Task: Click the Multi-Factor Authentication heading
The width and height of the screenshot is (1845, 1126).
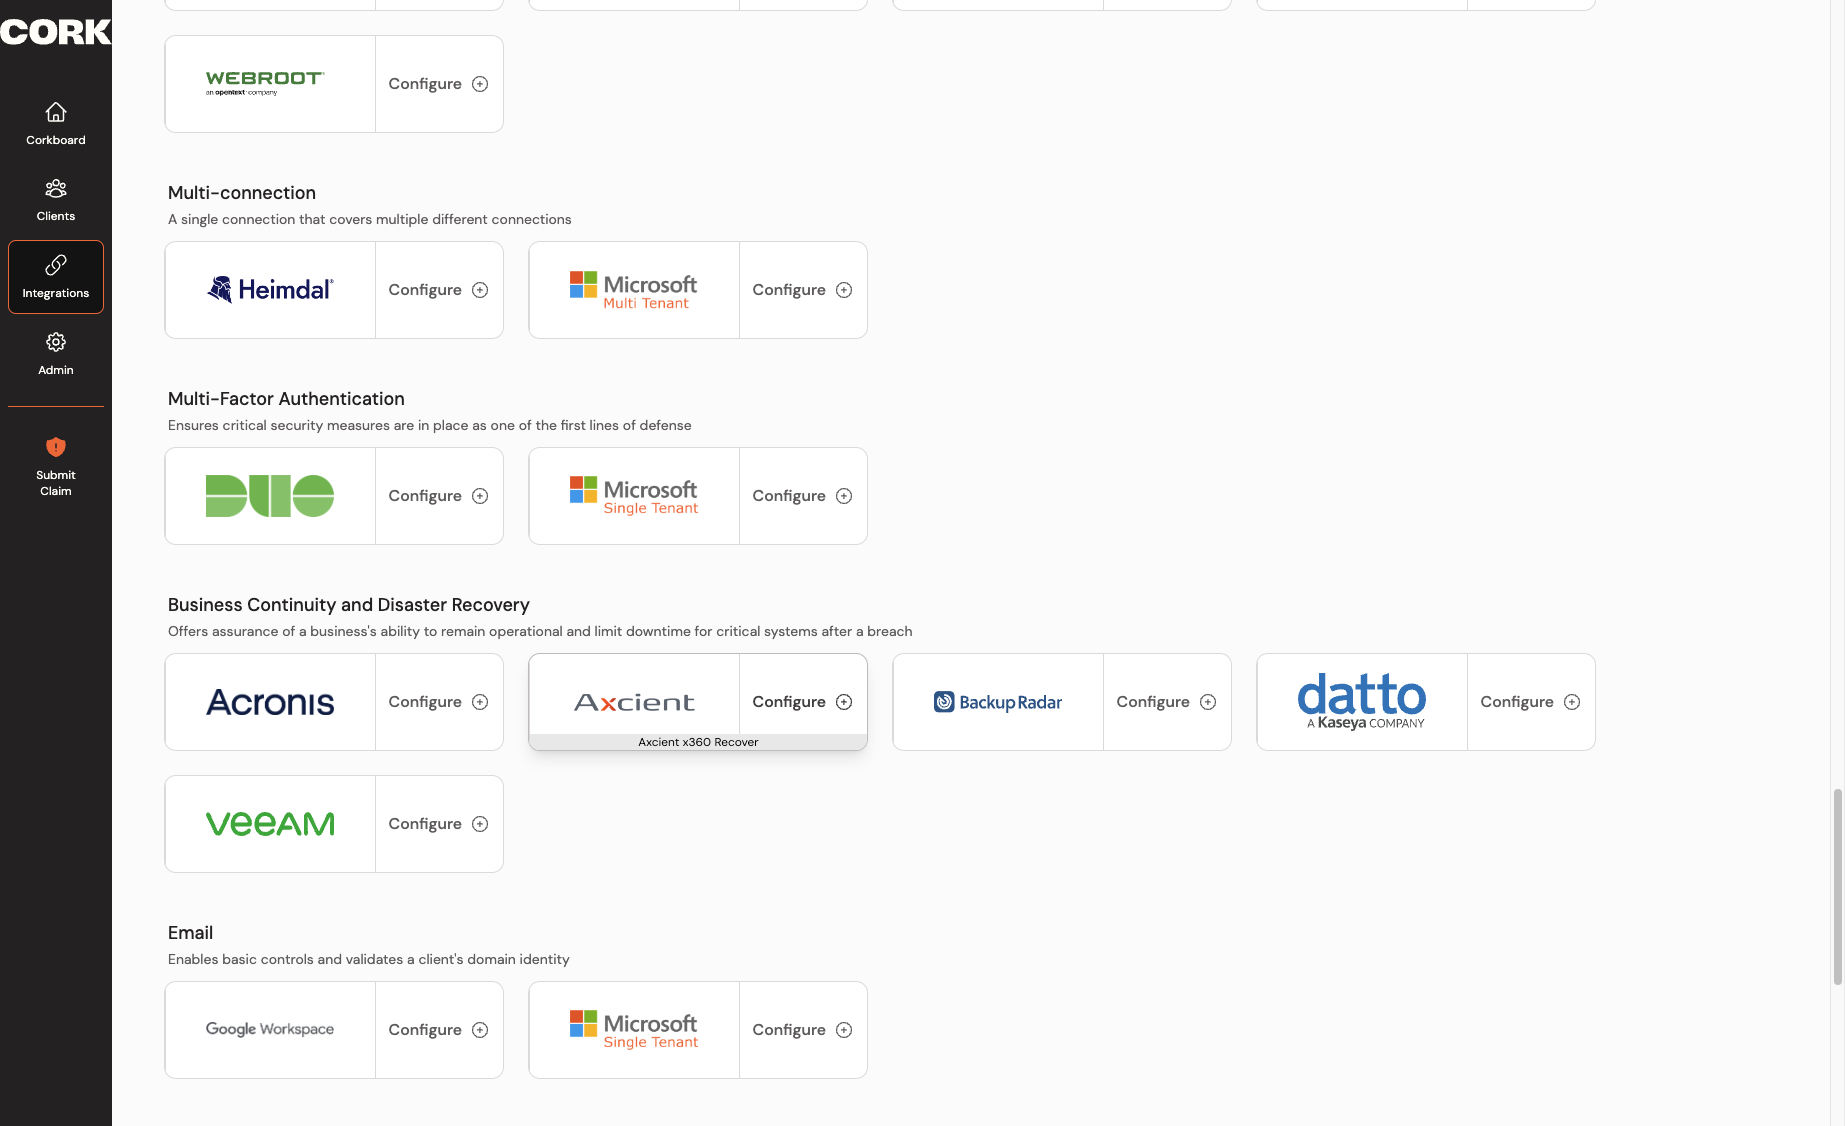Action: coord(286,399)
